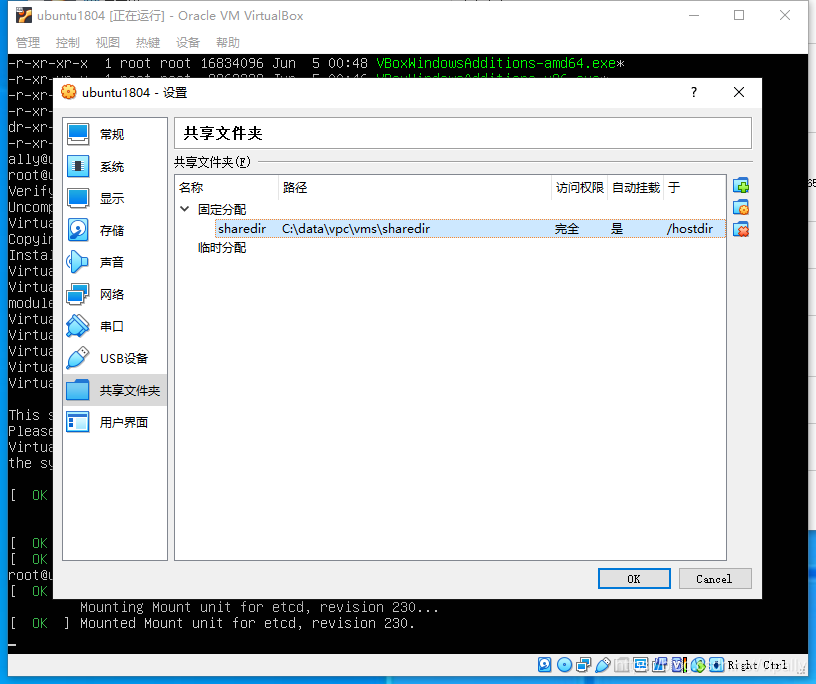Click the settings dialog gear title icon

click(69, 92)
